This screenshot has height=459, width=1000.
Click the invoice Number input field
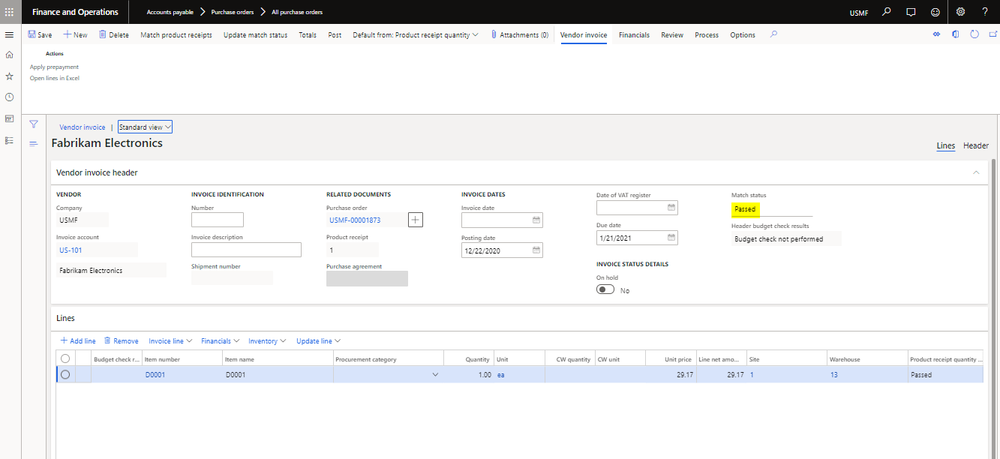point(217,220)
